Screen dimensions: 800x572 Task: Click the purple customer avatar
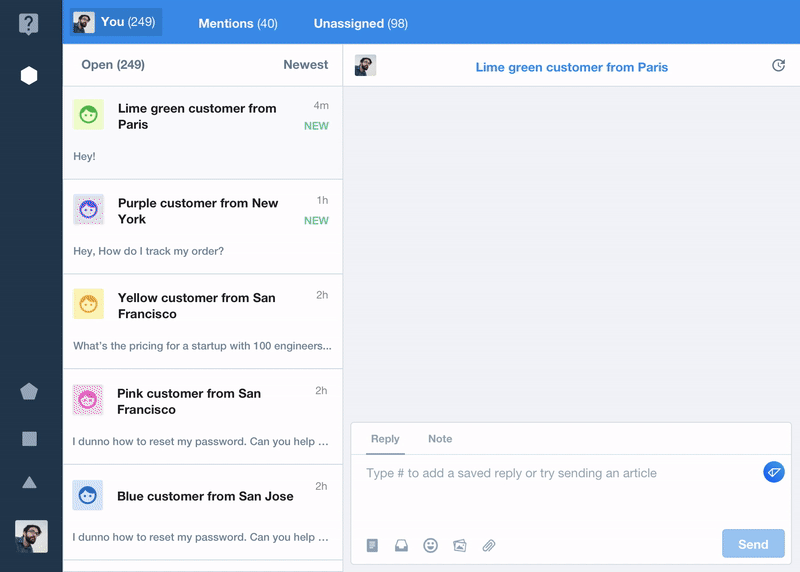[88, 209]
